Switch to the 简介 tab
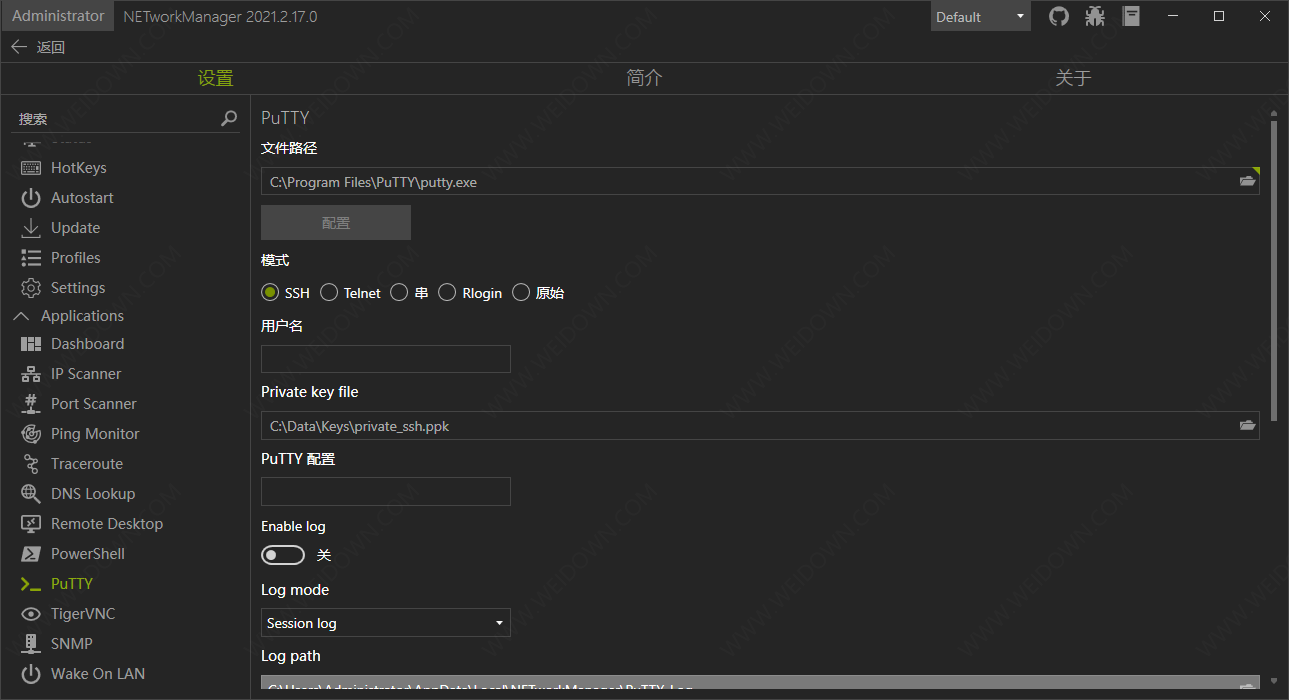This screenshot has height=700, width=1289. coord(644,78)
